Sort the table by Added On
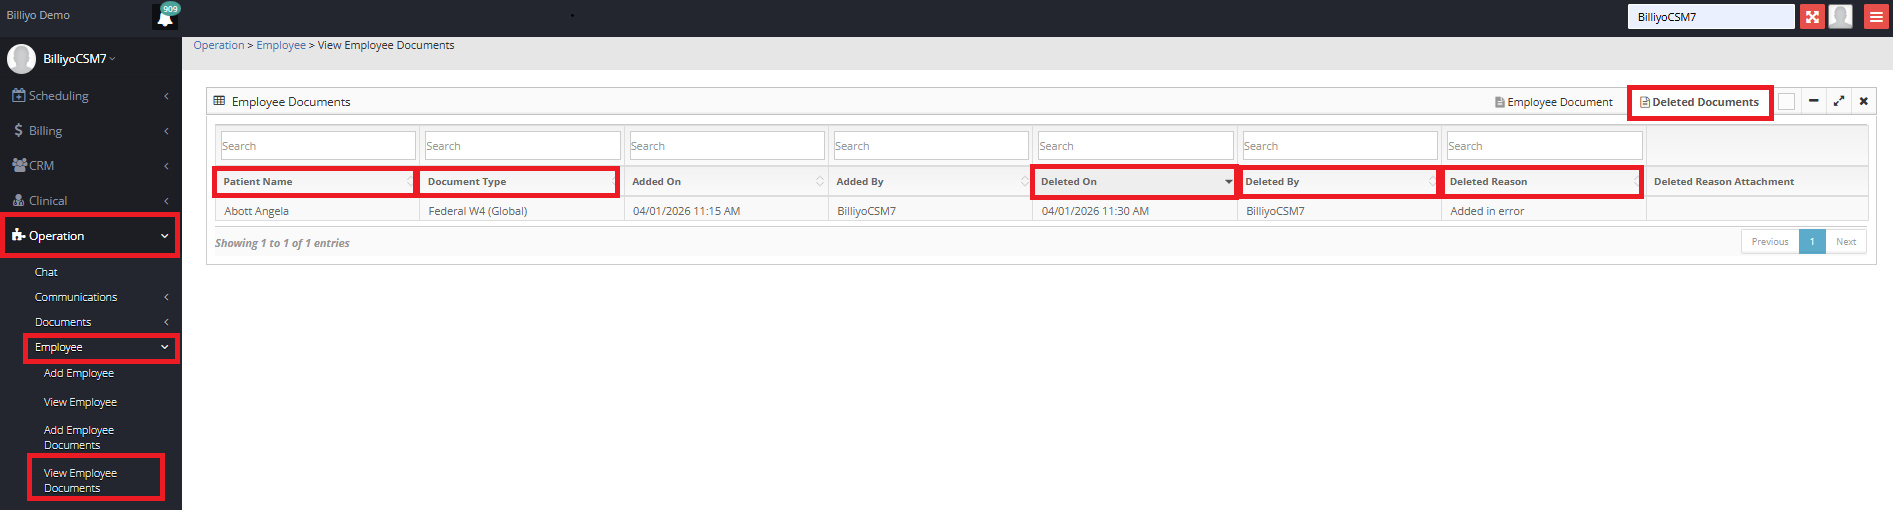 (726, 182)
